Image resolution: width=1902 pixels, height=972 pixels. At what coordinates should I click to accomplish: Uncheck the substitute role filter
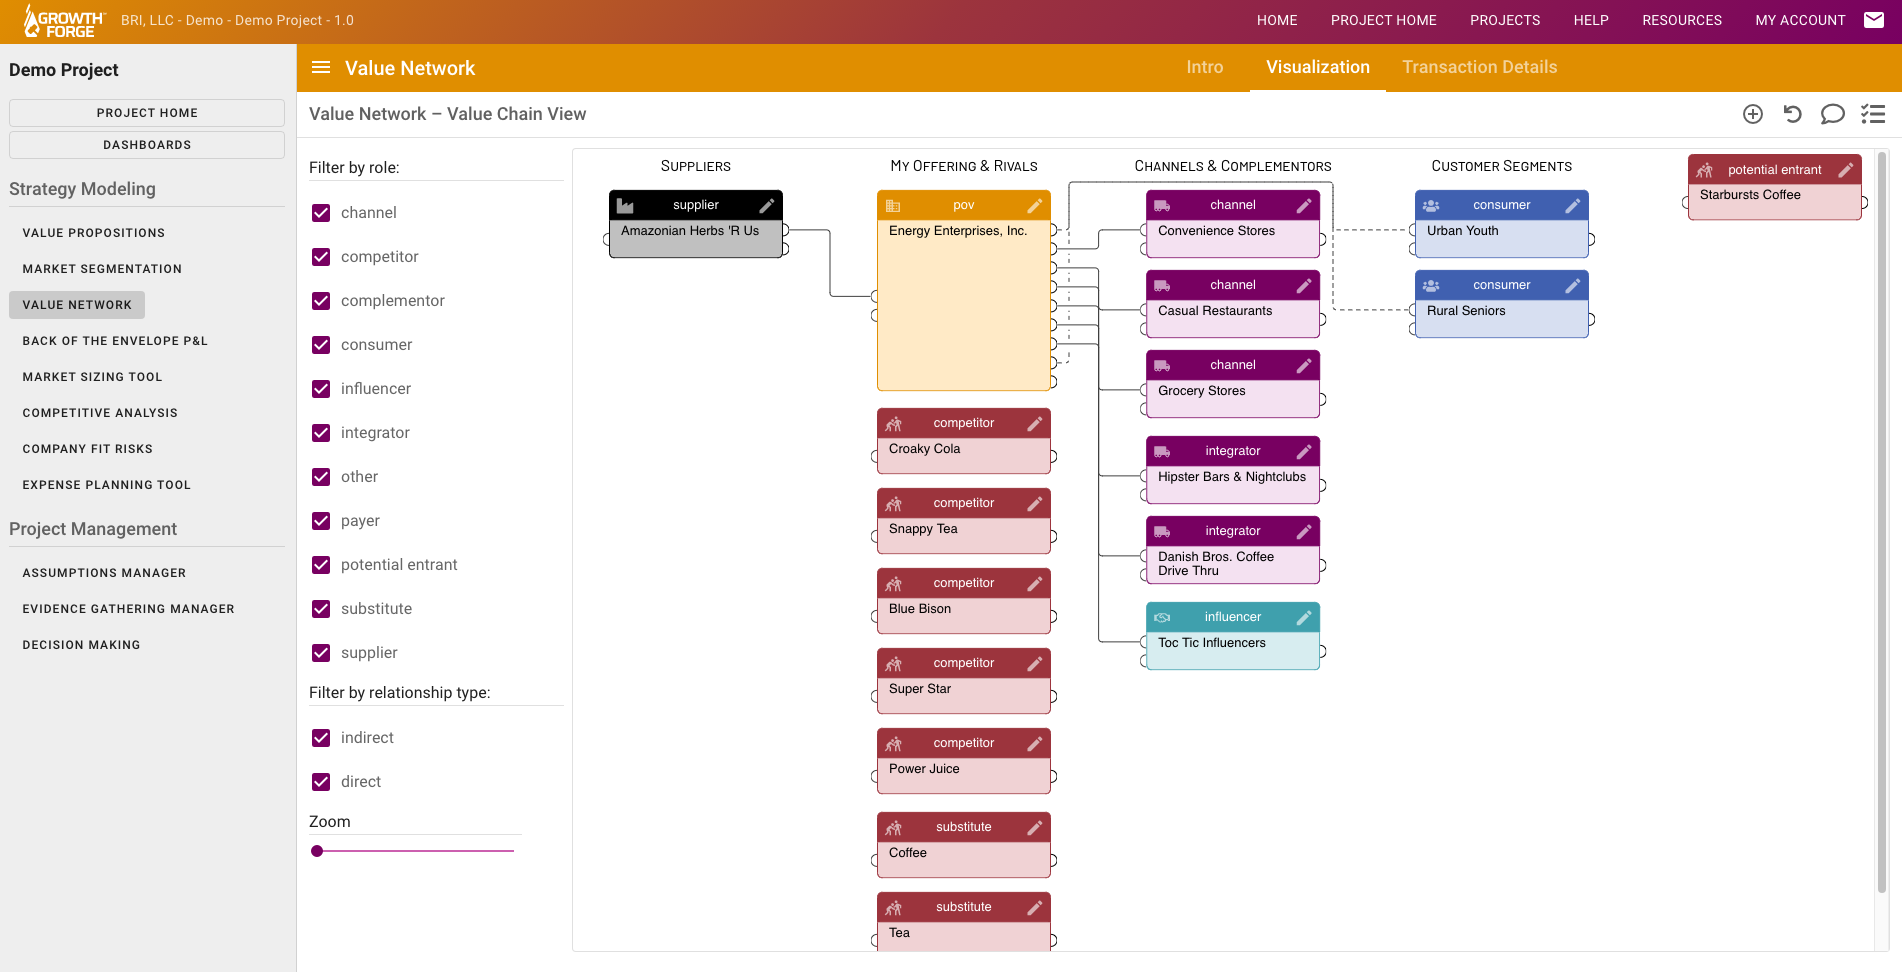tap(321, 608)
